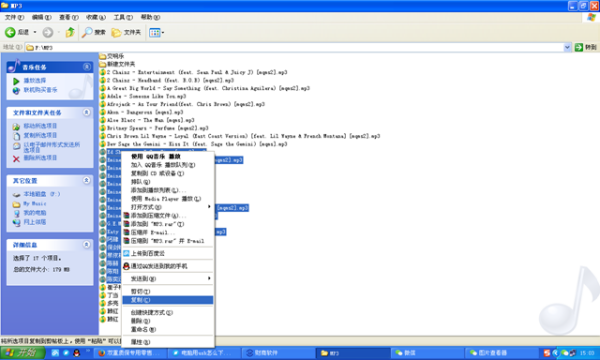
Task: Open the address bar dropdown arrow
Action: click(567, 47)
